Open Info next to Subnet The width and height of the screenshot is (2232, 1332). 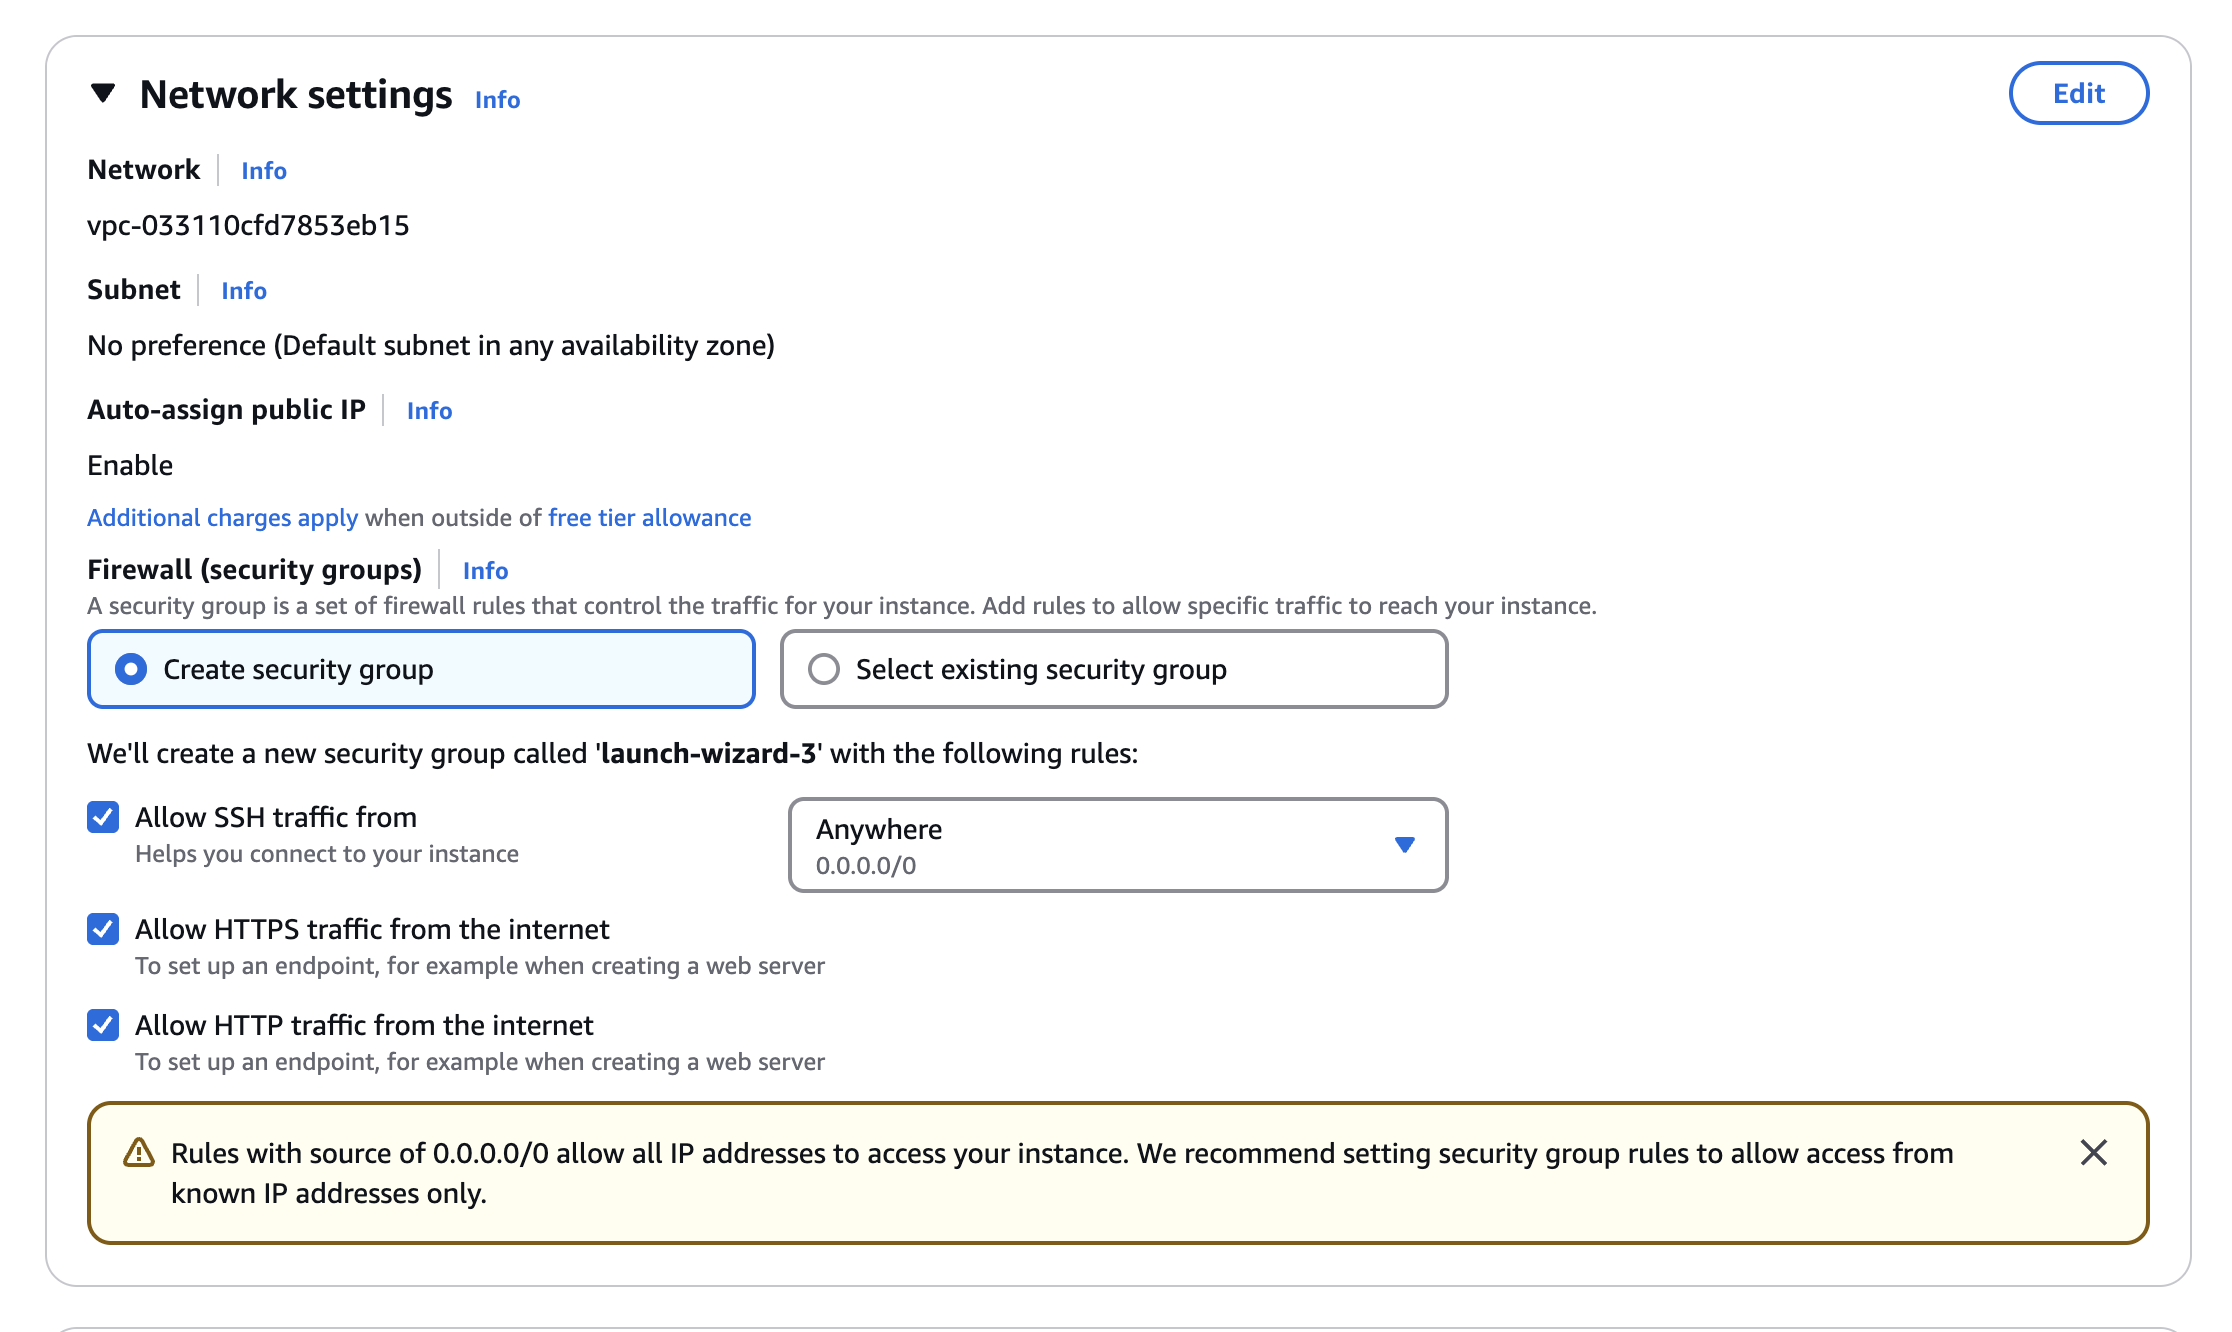point(243,290)
